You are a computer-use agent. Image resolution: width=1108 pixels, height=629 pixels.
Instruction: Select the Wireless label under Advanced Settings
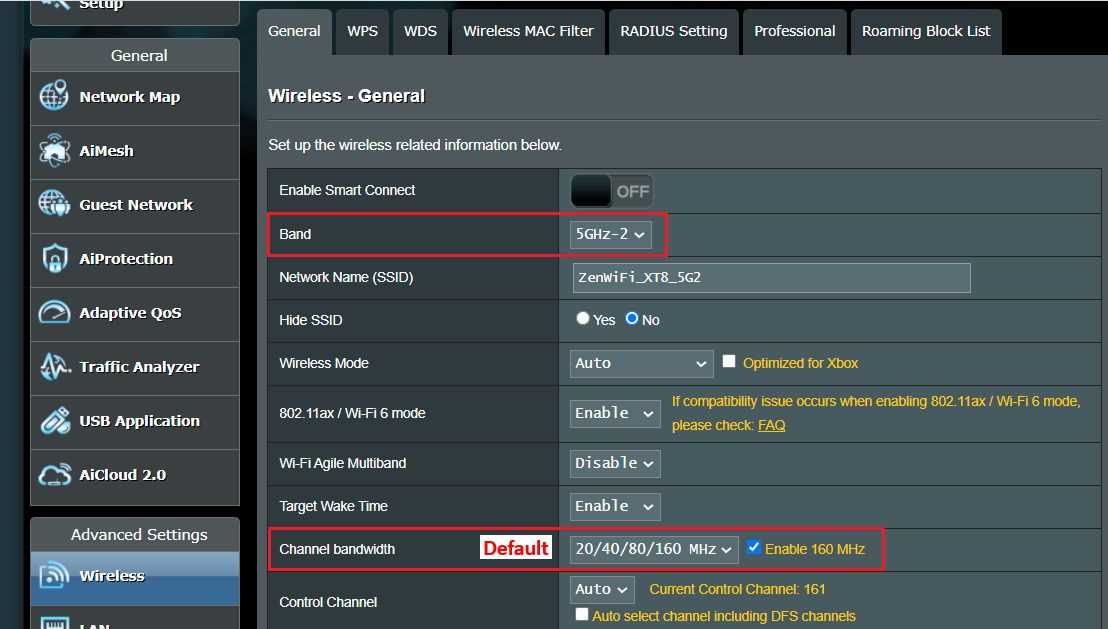112,576
